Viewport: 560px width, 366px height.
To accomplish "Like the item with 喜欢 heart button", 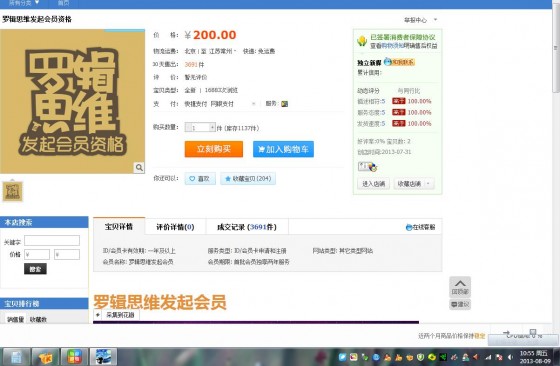I will tap(200, 179).
